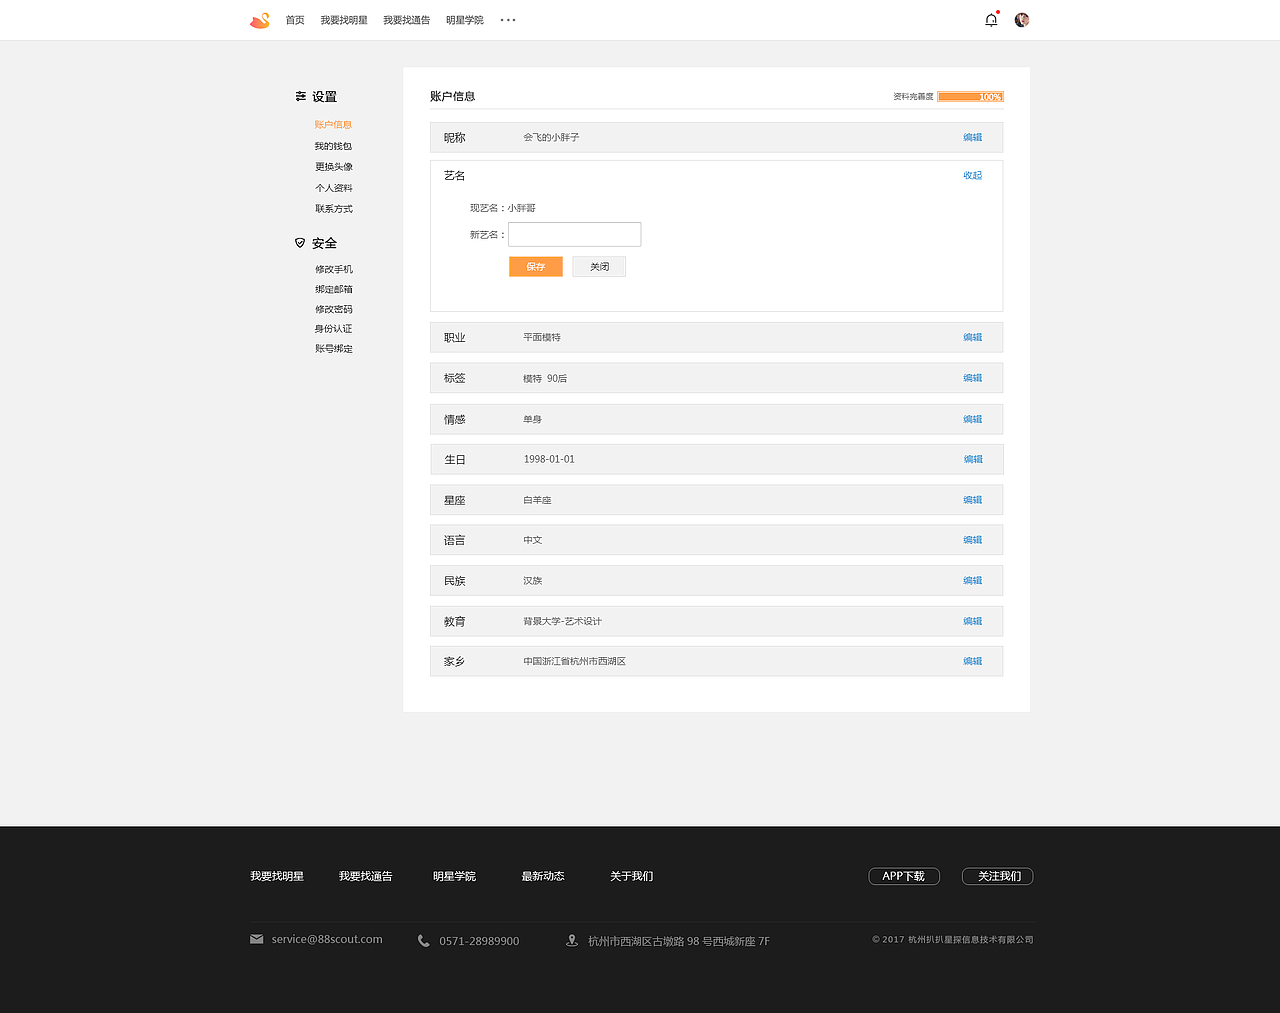This screenshot has width=1280, height=1013.
Task: Click the 星座 value 白羊座
Action: click(x=537, y=500)
